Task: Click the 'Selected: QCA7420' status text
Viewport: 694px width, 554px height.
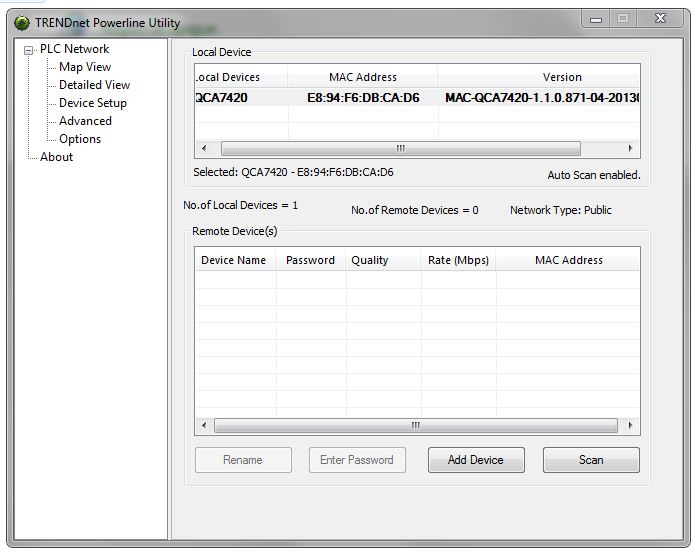Action: [293, 172]
